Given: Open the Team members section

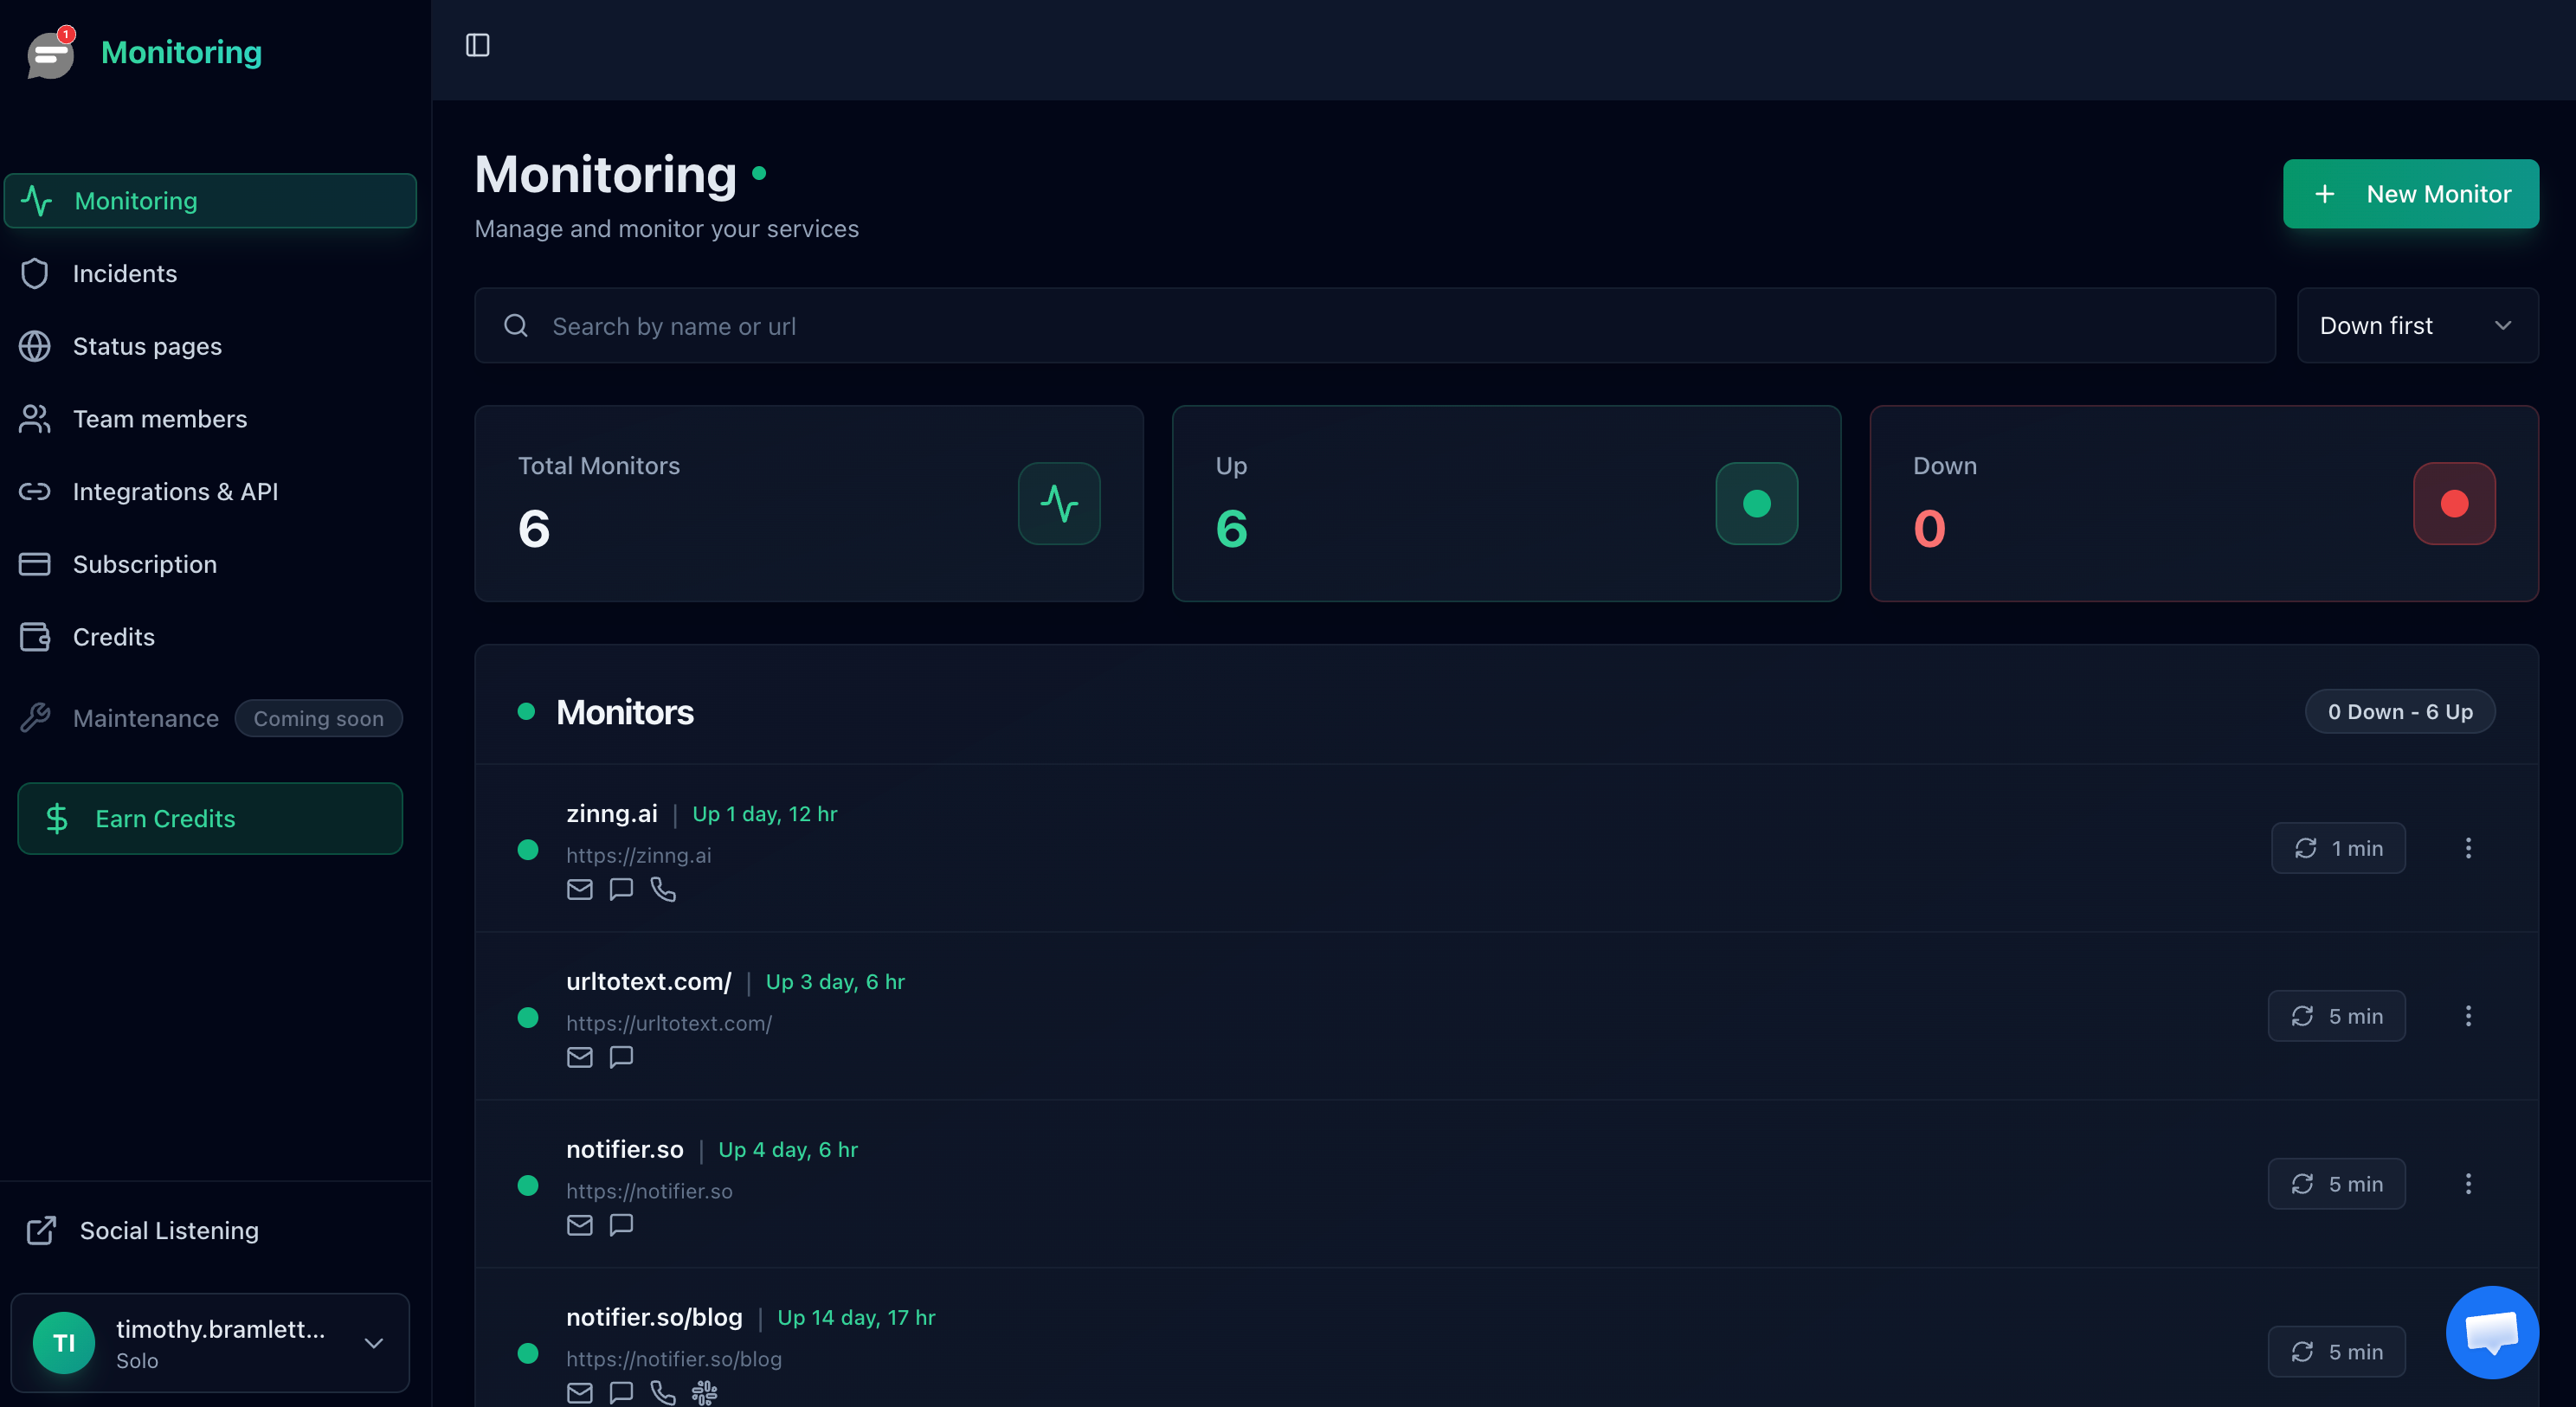Looking at the screenshot, I should tap(160, 418).
